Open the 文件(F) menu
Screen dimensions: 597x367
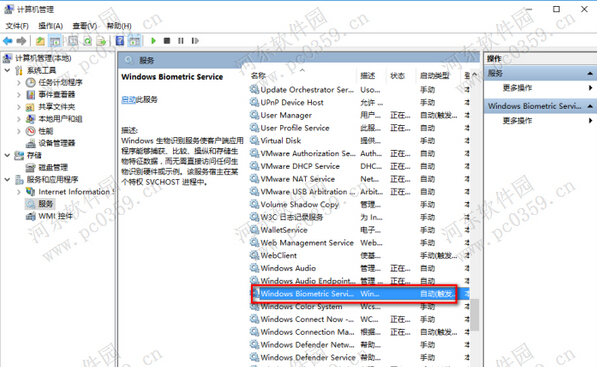tap(17, 26)
